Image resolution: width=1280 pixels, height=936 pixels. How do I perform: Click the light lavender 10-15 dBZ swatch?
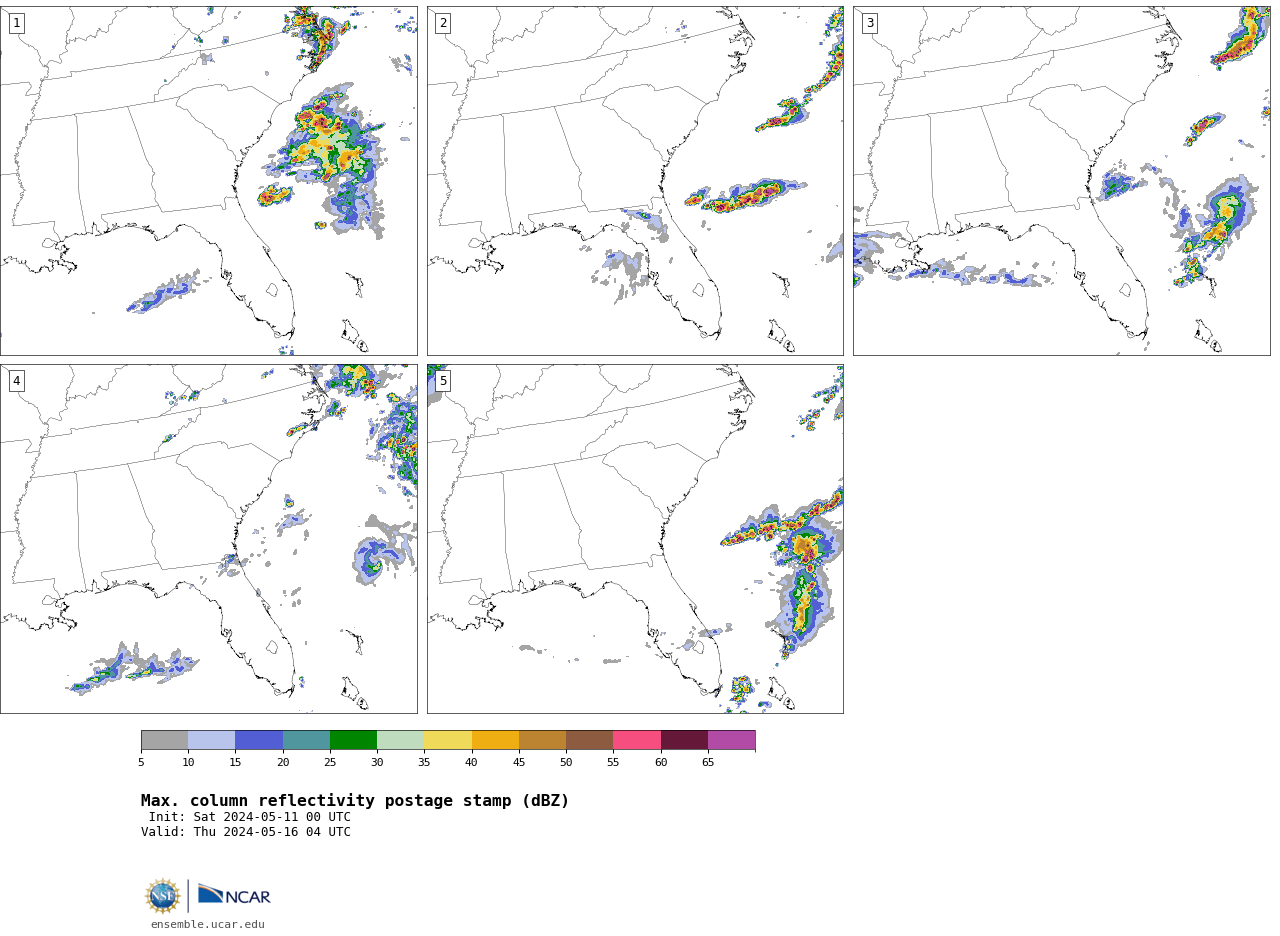(211, 740)
